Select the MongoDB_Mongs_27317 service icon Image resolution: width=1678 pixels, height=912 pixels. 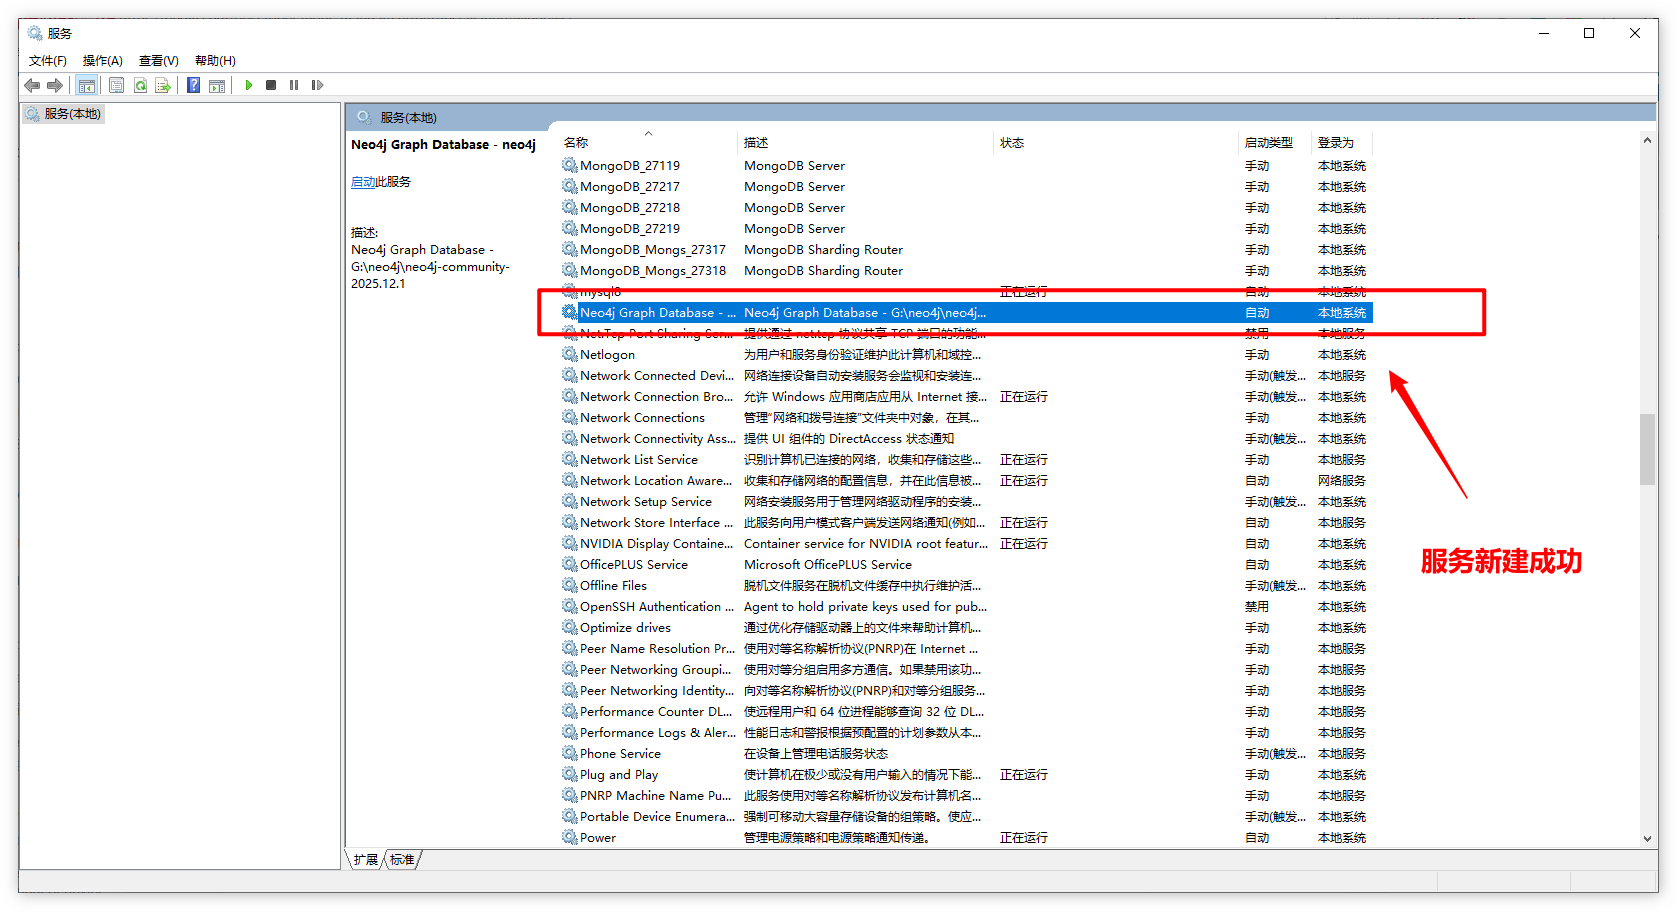coord(570,250)
